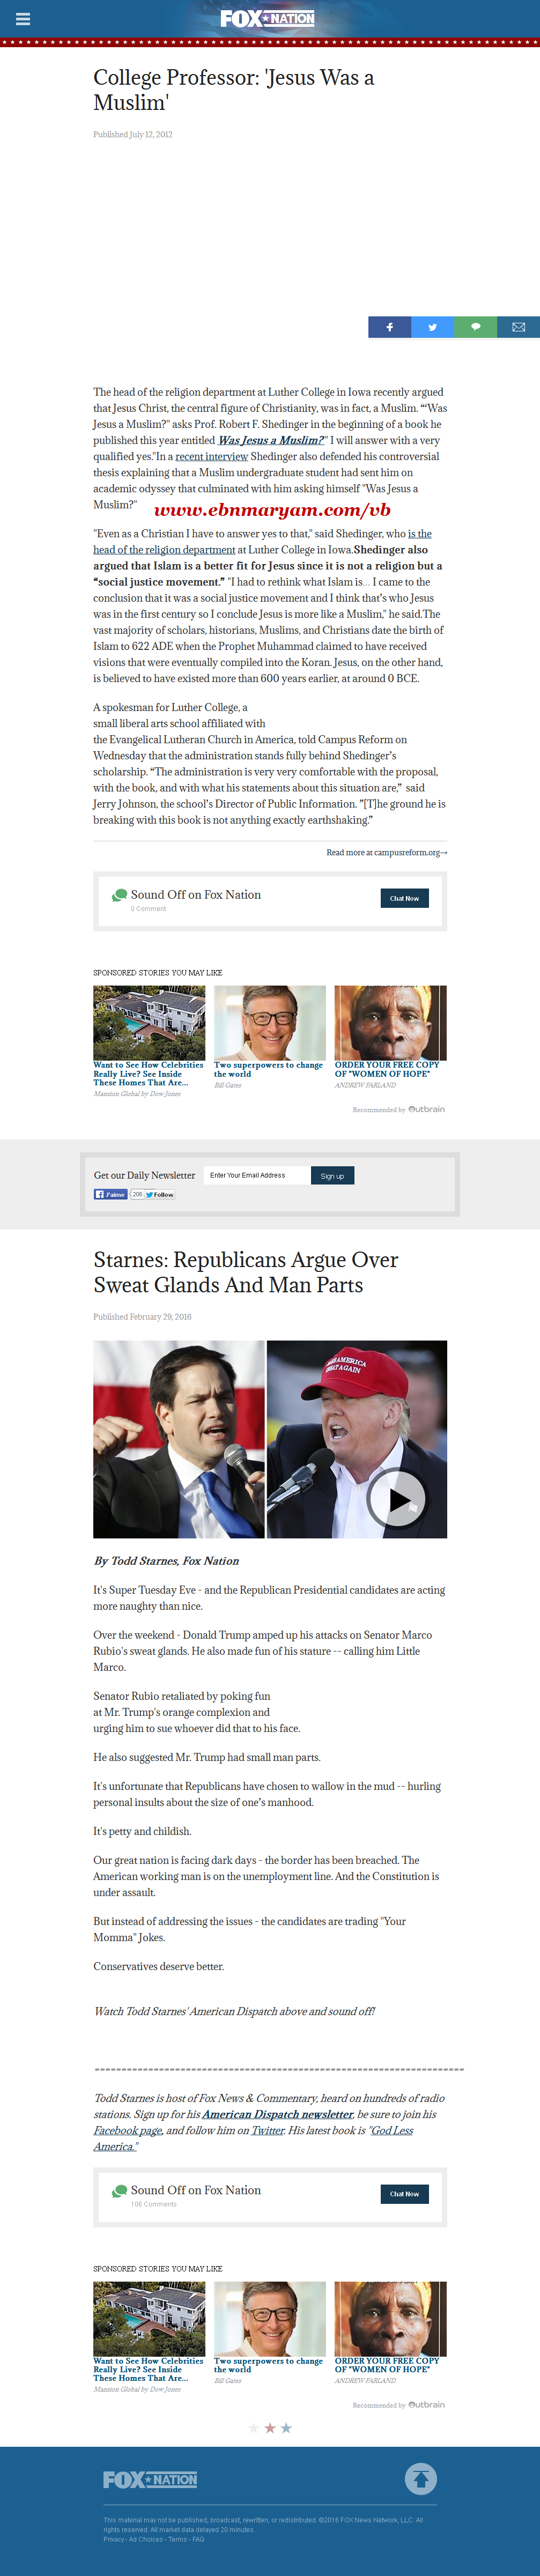Click the Twitter Follow button
Image resolution: width=540 pixels, height=2576 pixels.
(x=160, y=1194)
